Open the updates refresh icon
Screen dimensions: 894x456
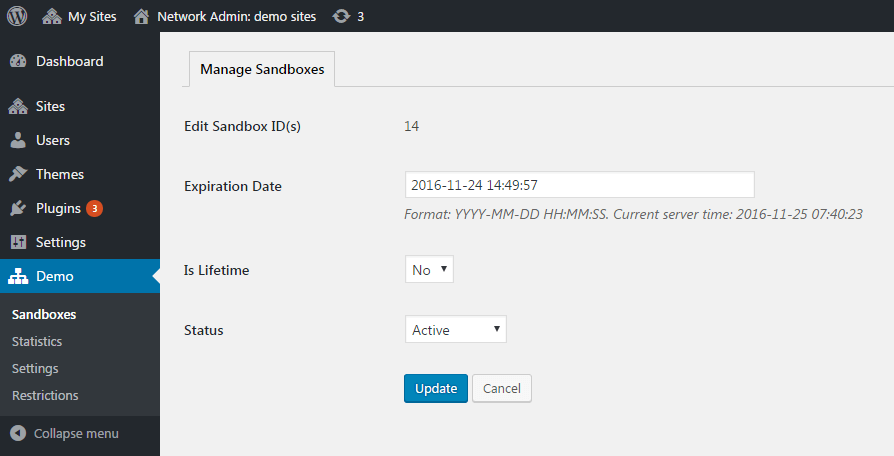click(x=341, y=17)
